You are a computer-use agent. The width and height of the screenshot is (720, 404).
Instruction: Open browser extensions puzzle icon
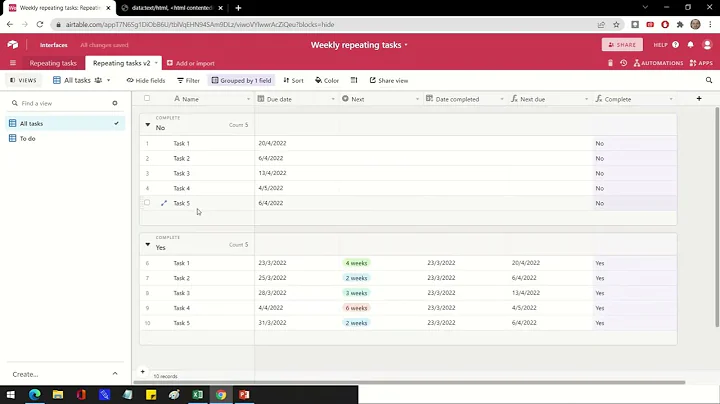pos(680,24)
